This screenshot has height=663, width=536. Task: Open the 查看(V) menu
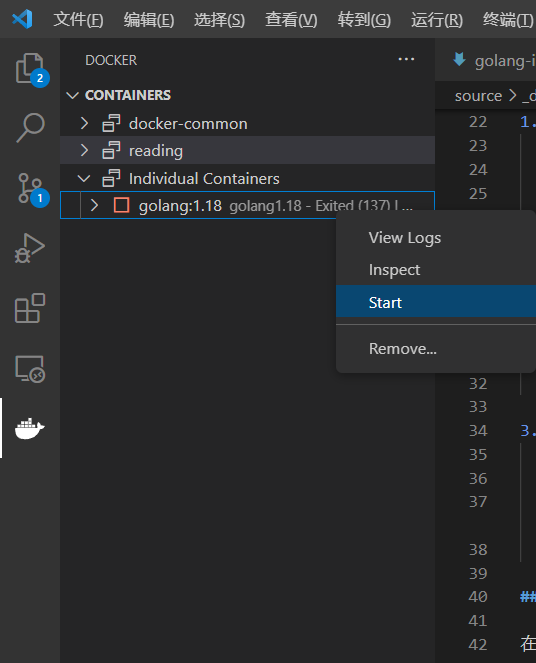pyautogui.click(x=291, y=19)
